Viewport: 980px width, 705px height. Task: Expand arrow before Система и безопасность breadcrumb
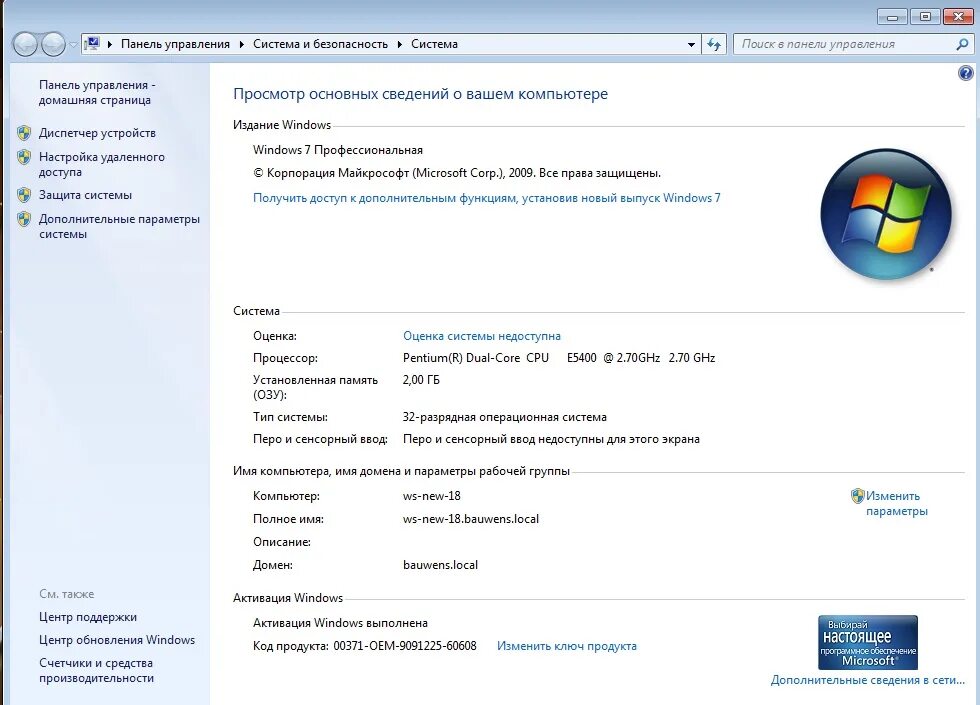(242, 44)
